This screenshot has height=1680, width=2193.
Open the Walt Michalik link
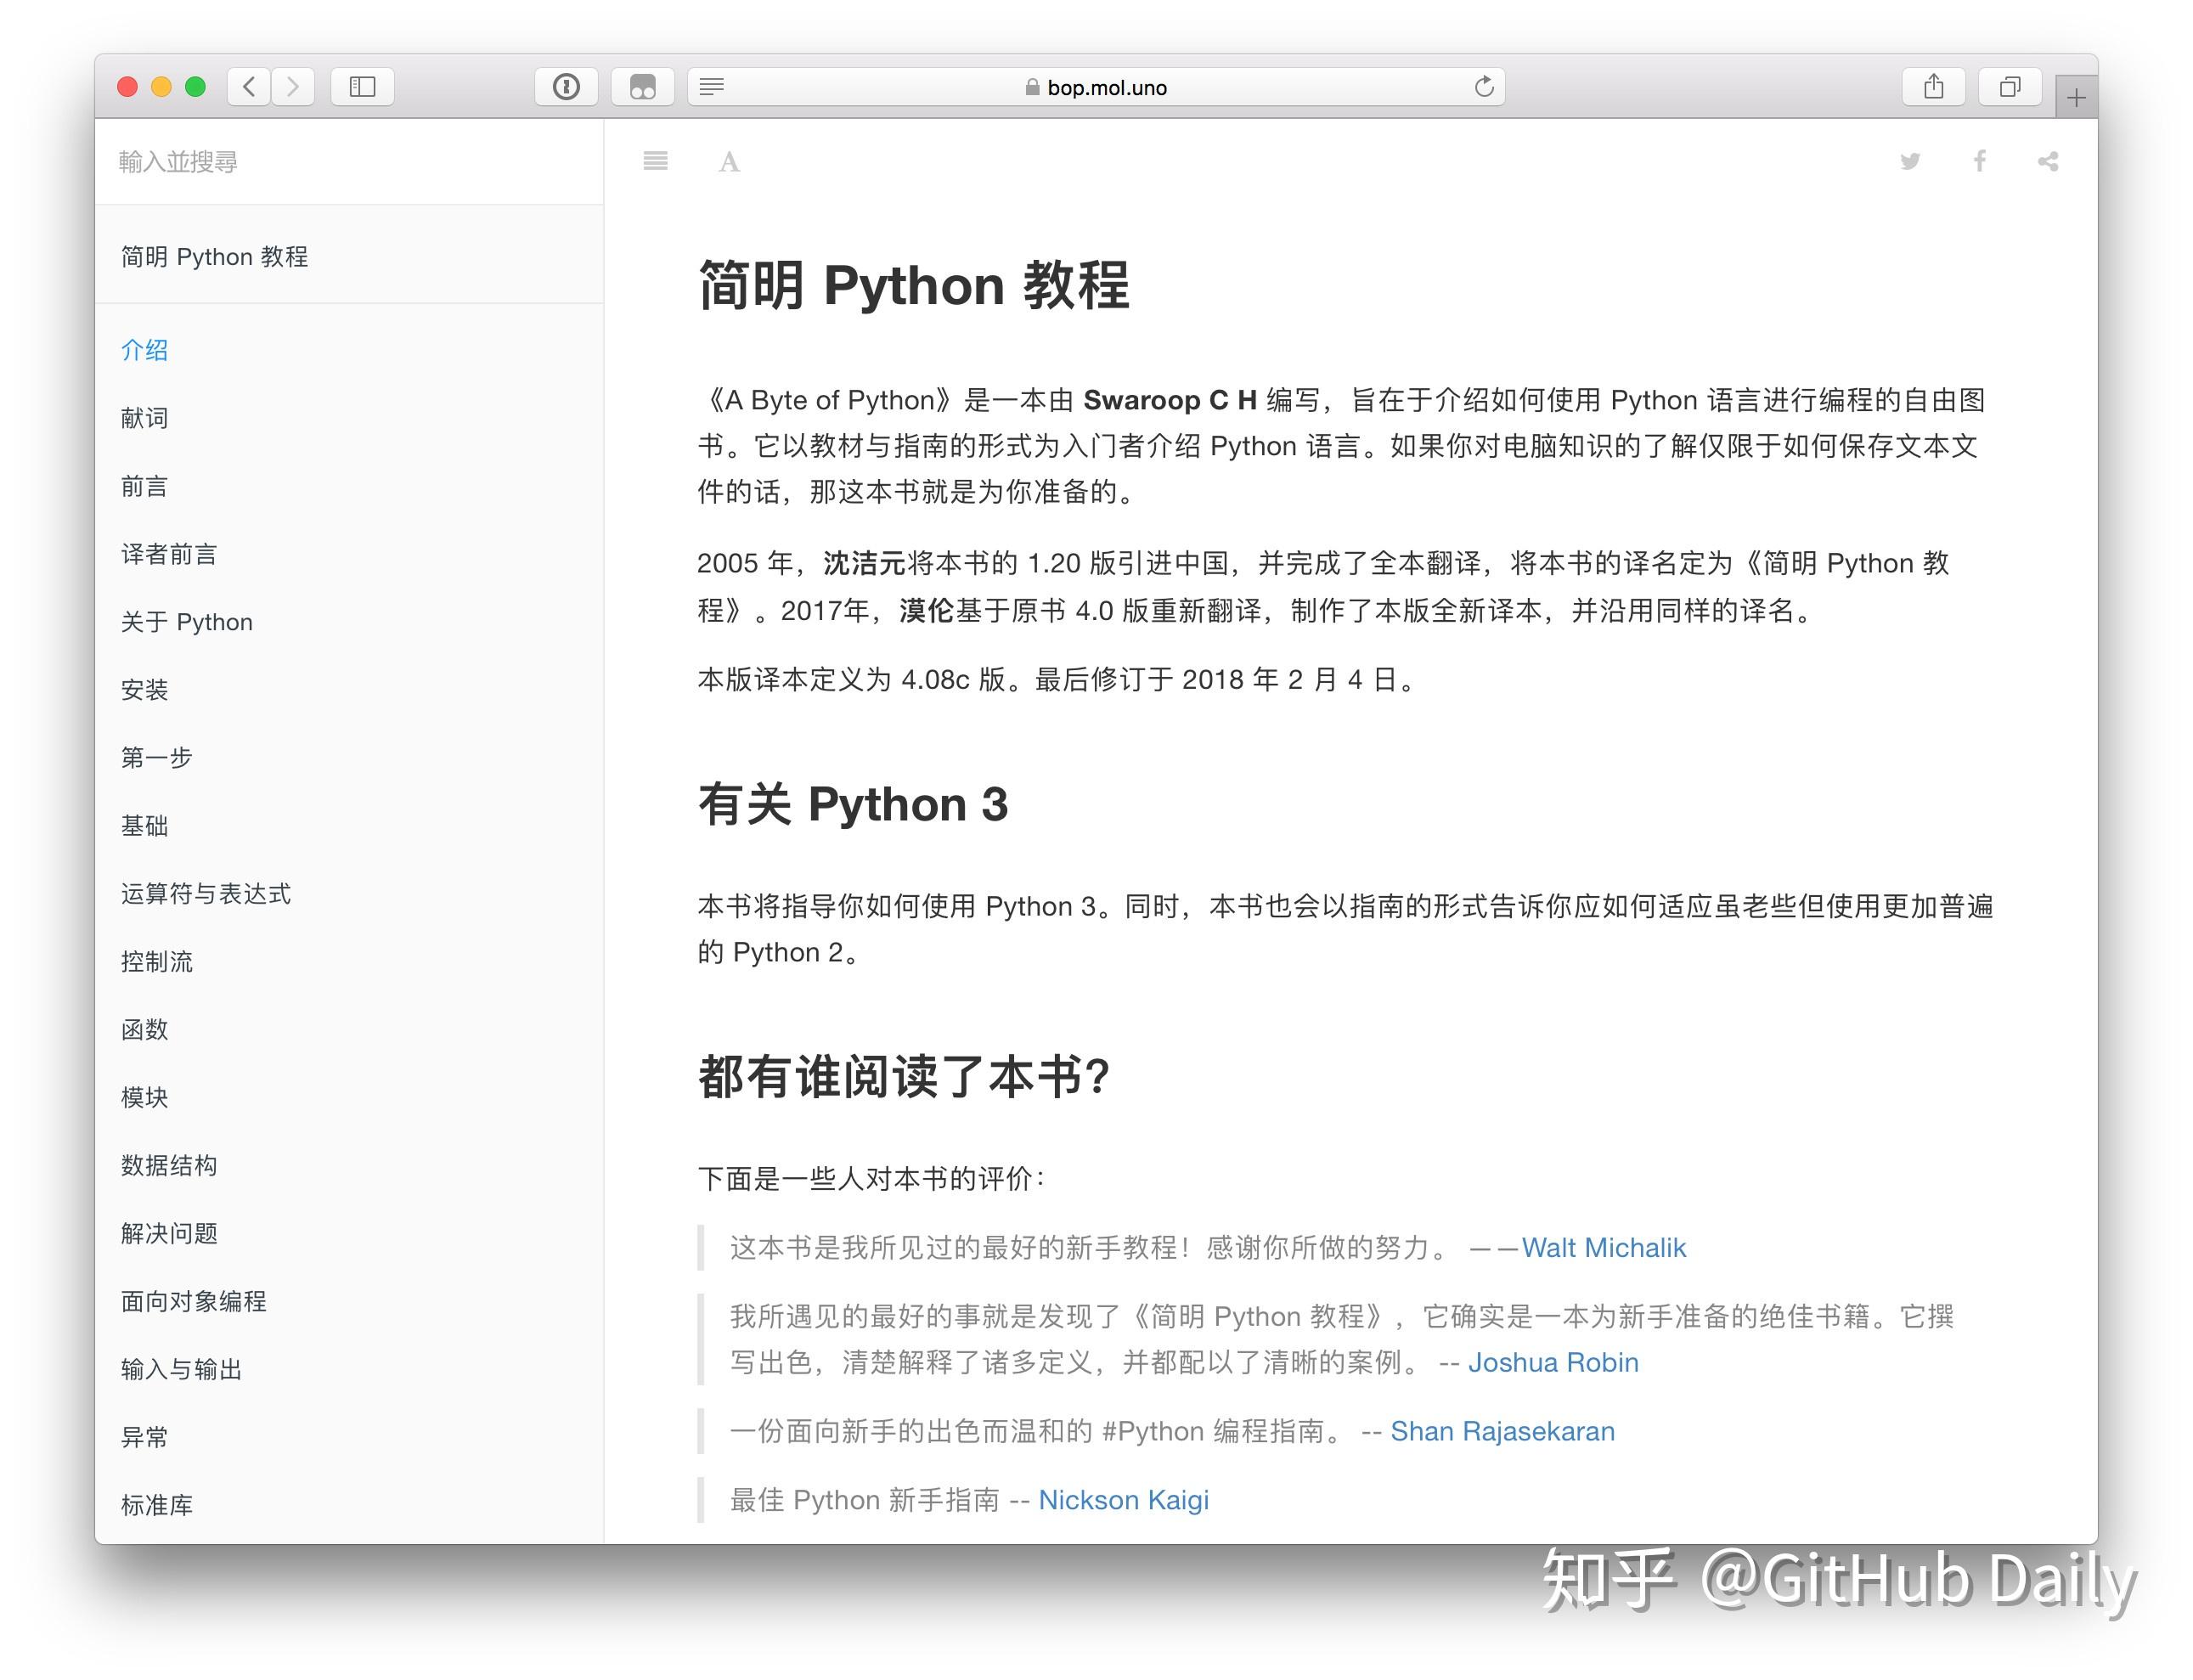tap(1603, 1248)
